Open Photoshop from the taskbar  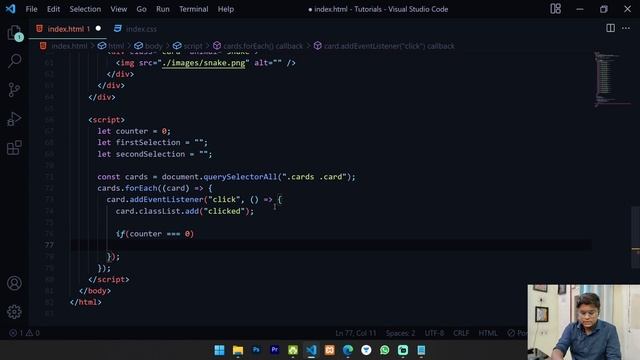tap(256, 350)
